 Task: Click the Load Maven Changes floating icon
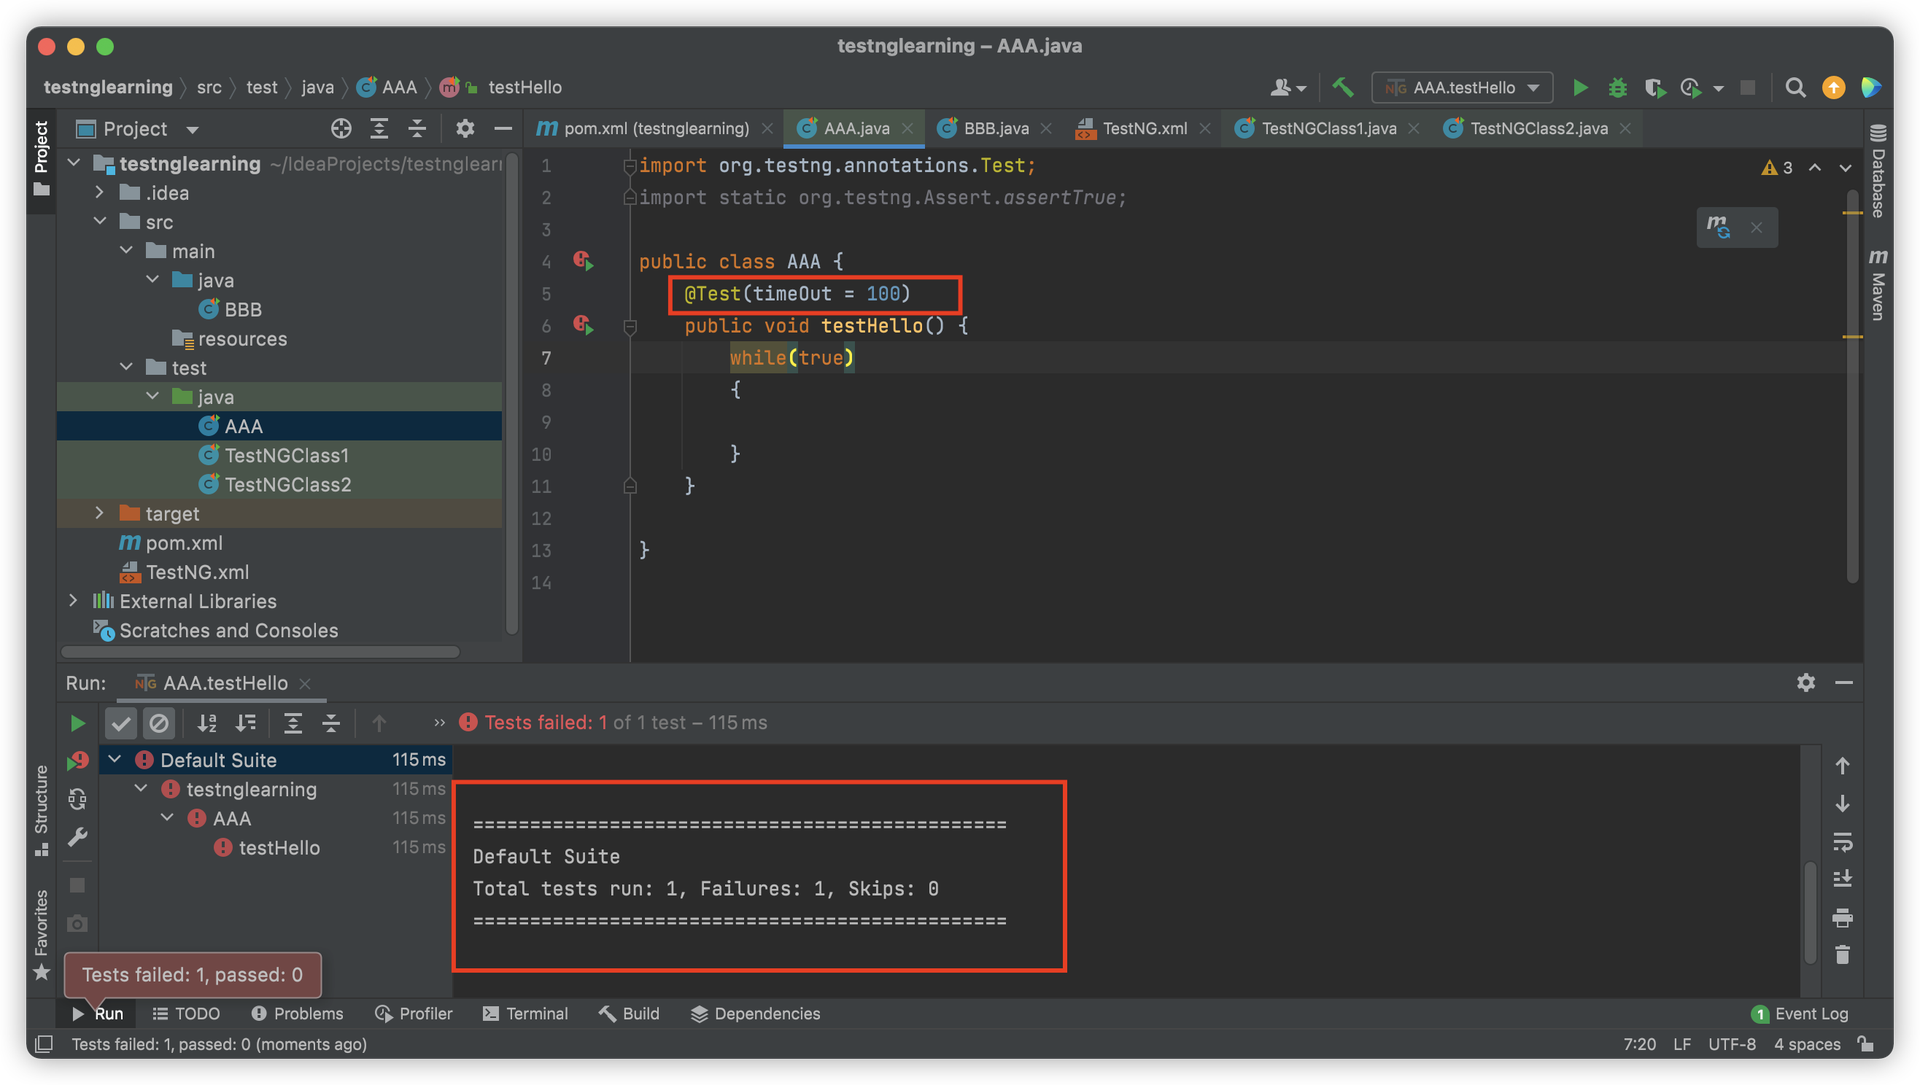click(1718, 227)
